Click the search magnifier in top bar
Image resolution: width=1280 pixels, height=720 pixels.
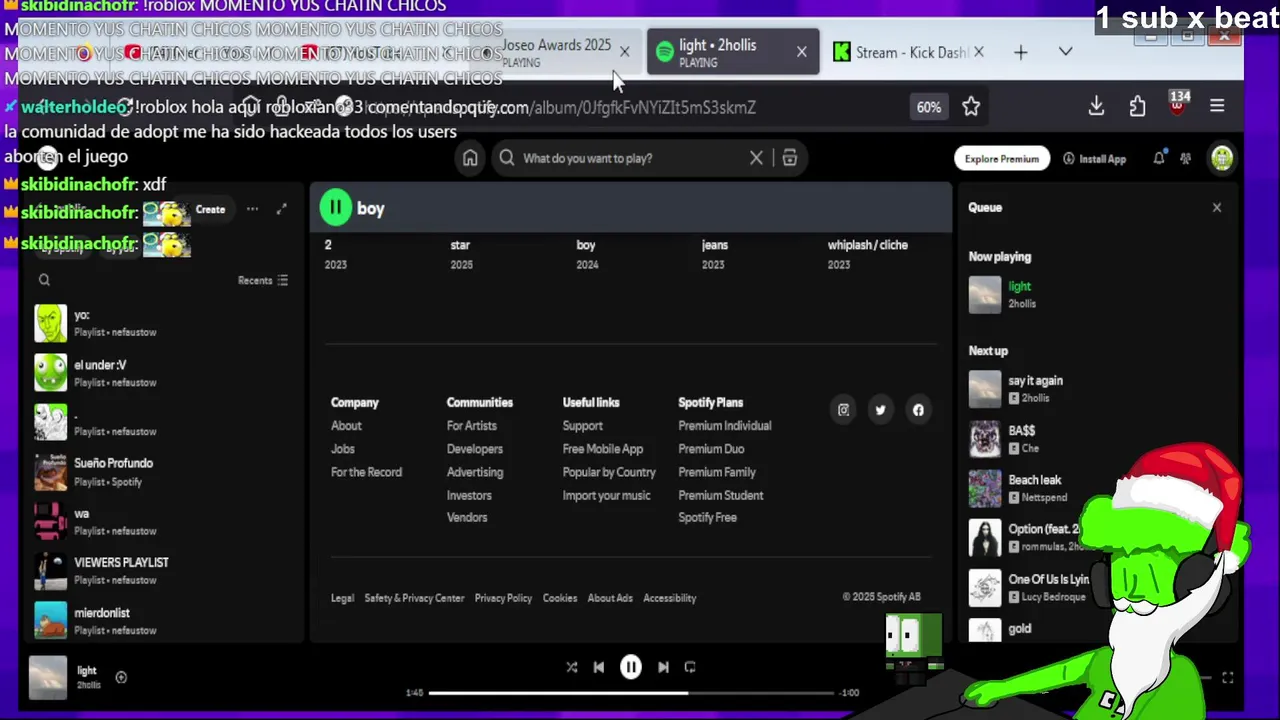tap(507, 158)
